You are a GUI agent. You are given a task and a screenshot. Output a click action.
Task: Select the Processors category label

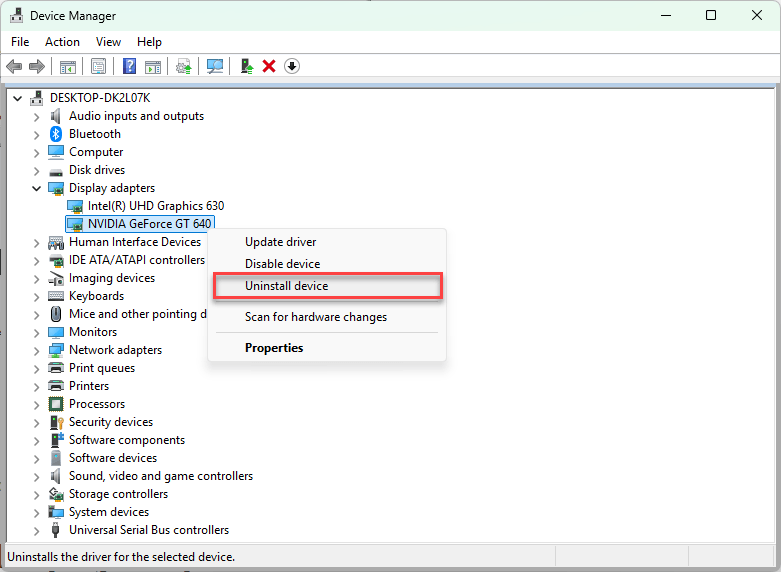[97, 404]
